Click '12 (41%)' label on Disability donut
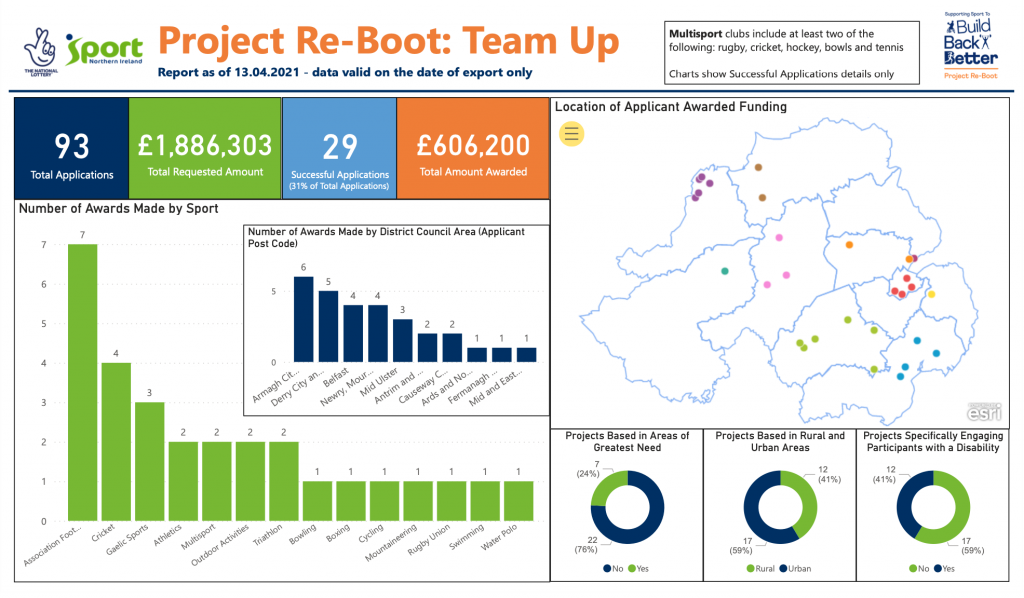The image size is (1024, 598). click(885, 474)
